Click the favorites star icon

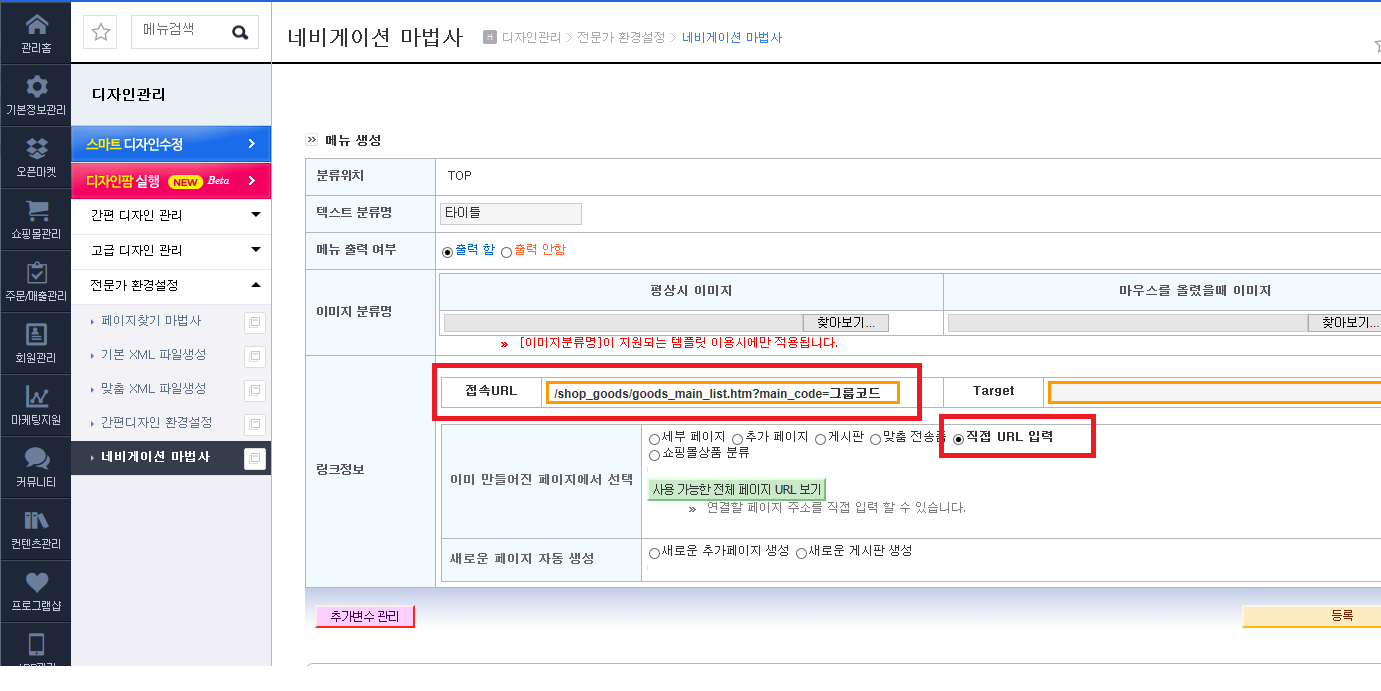[x=101, y=32]
